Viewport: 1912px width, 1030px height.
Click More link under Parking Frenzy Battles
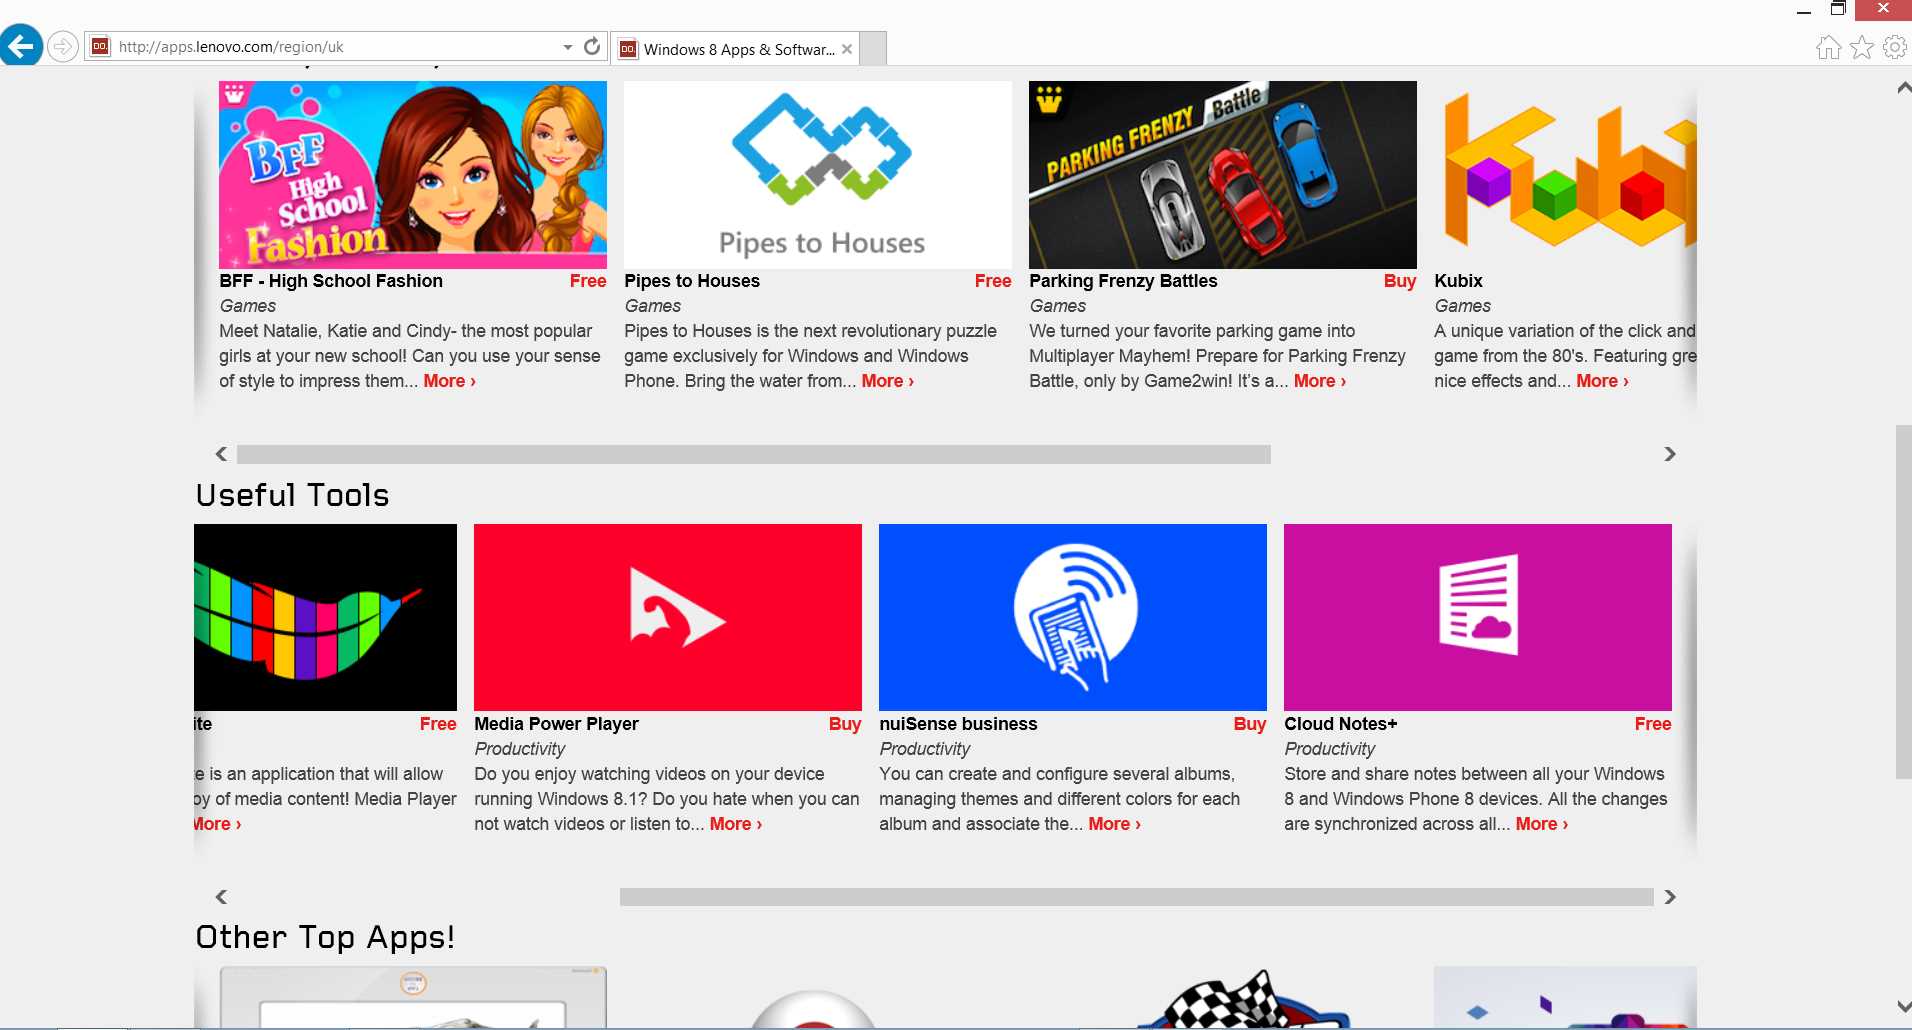coord(1320,381)
